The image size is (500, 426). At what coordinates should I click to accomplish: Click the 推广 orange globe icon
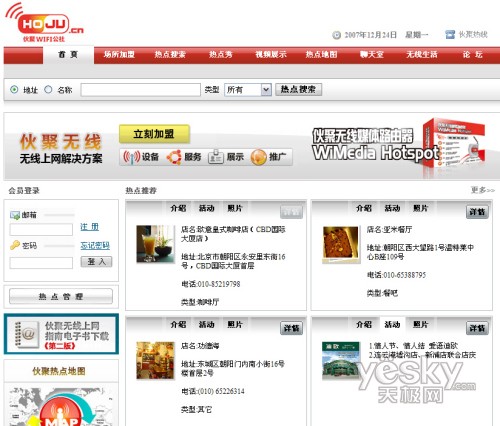pos(259,157)
